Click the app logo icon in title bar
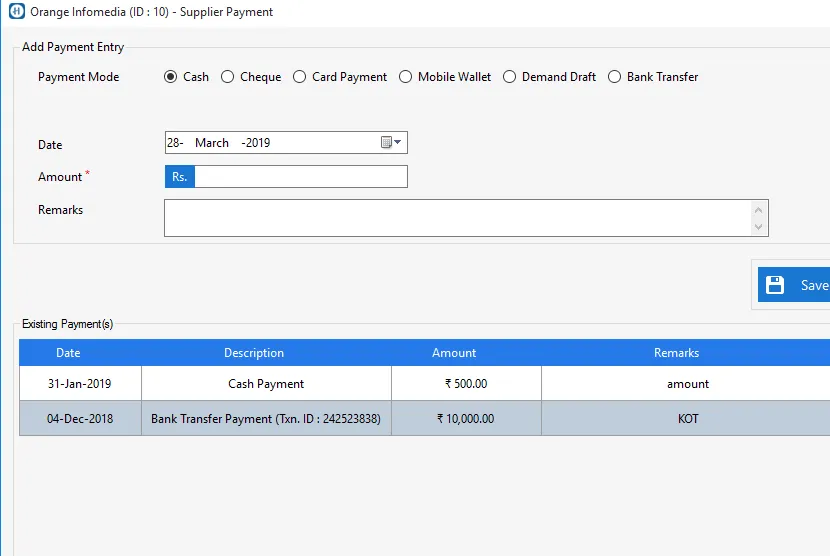Screen dimensions: 830x556 coord(15,12)
